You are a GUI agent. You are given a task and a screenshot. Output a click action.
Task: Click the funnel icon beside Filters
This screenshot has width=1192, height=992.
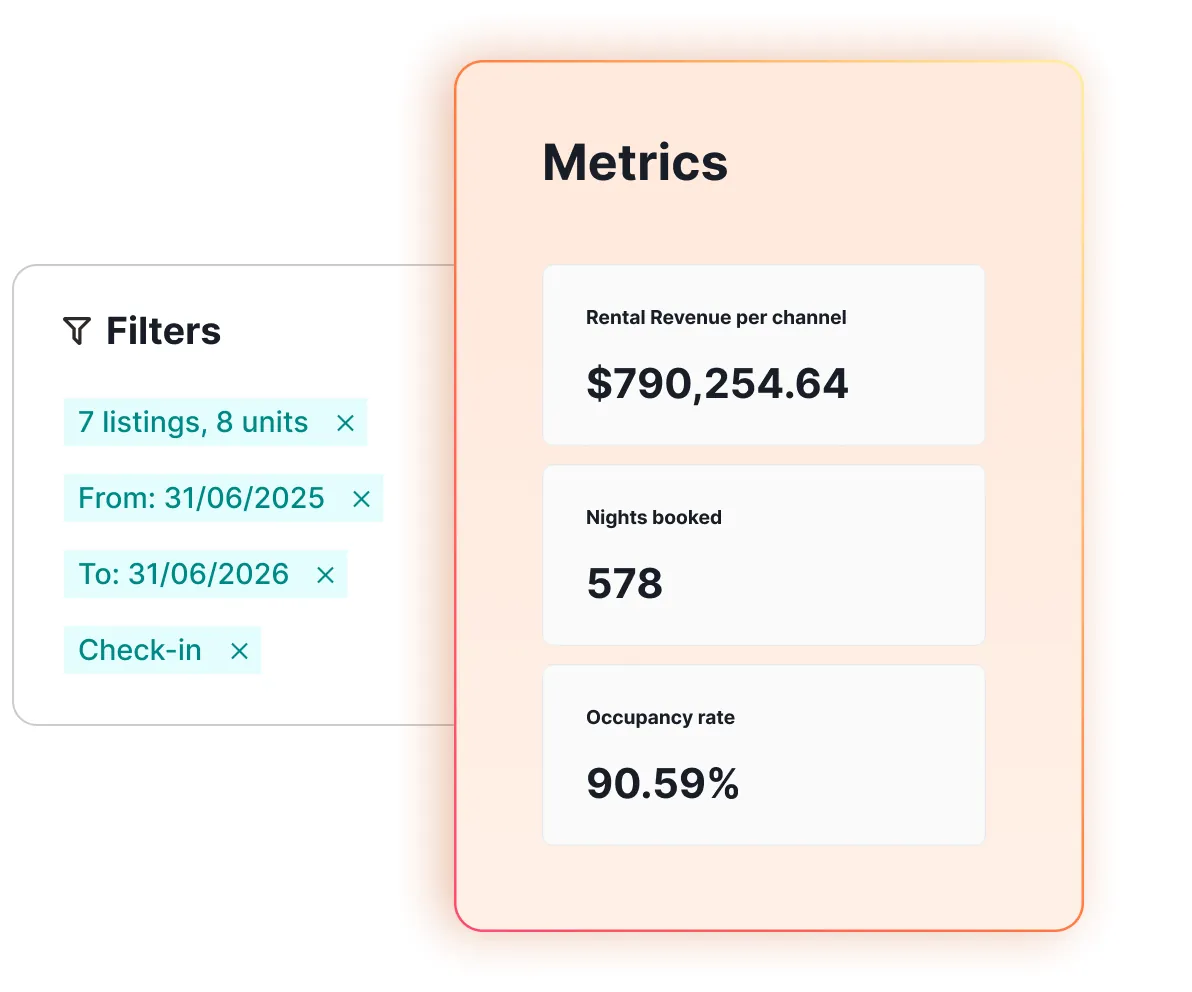(x=77, y=331)
